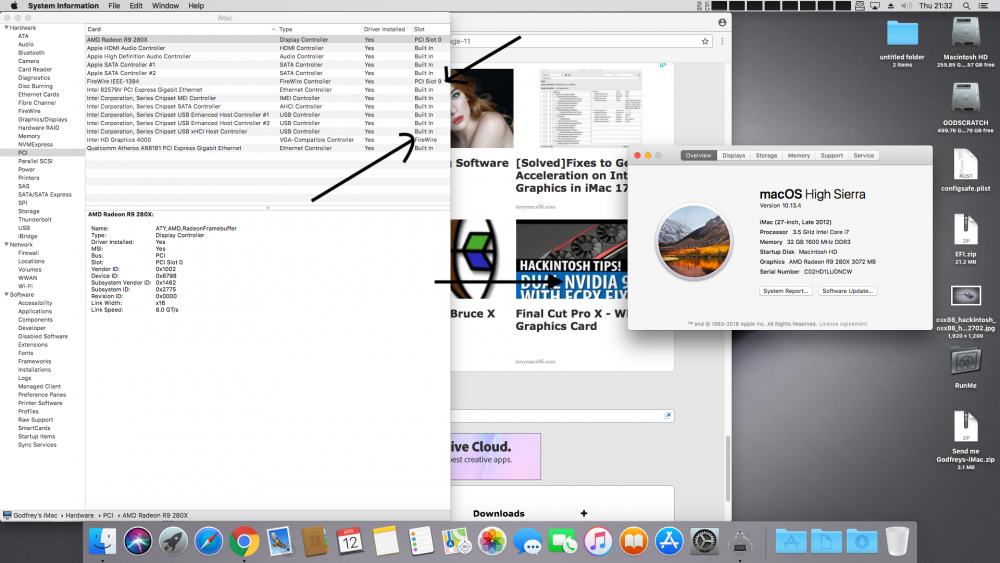
Task: Open the Help menu
Action: point(196,6)
